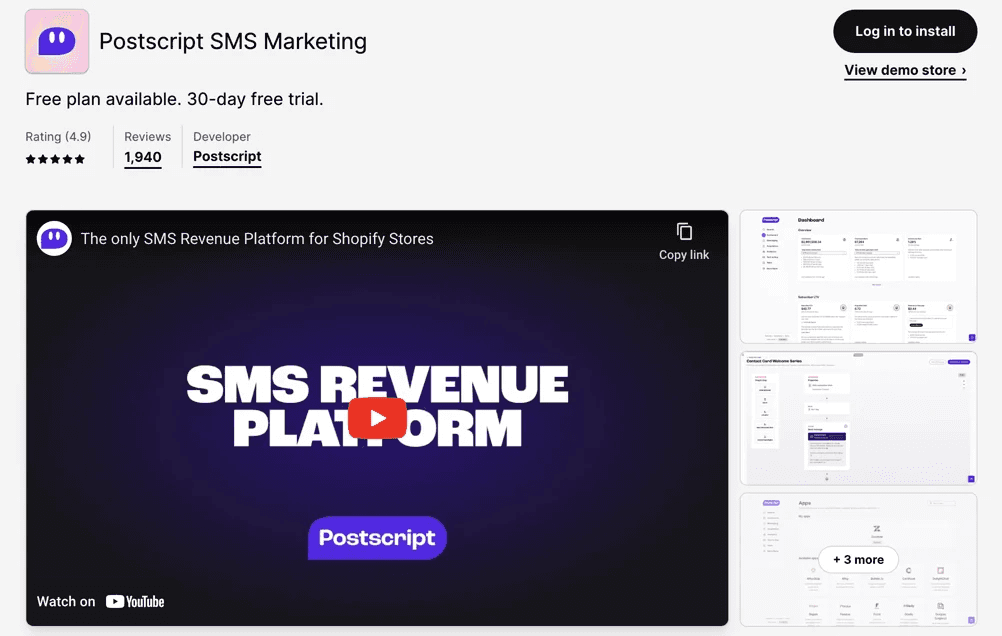Click the YouTube logo in Watch on
The image size is (1002, 636).
pyautogui.click(x=135, y=601)
